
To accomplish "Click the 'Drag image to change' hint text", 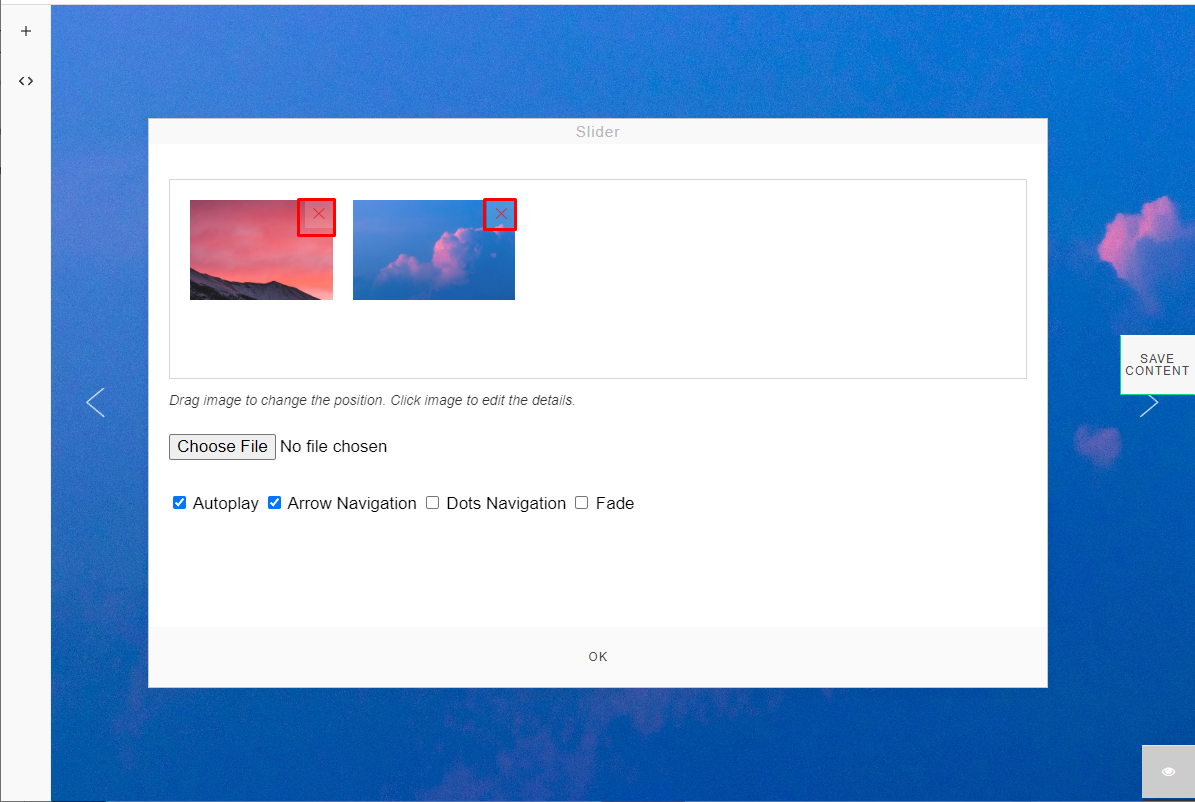I will pyautogui.click(x=372, y=400).
